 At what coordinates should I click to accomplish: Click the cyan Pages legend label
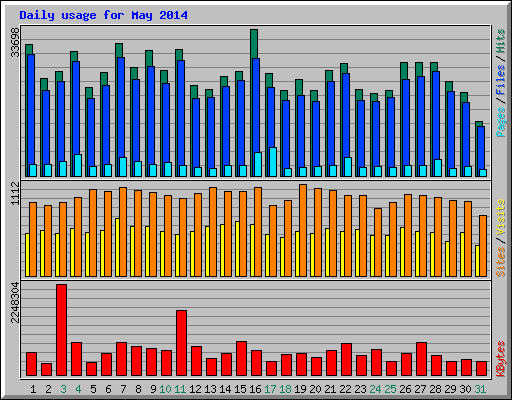(500, 122)
